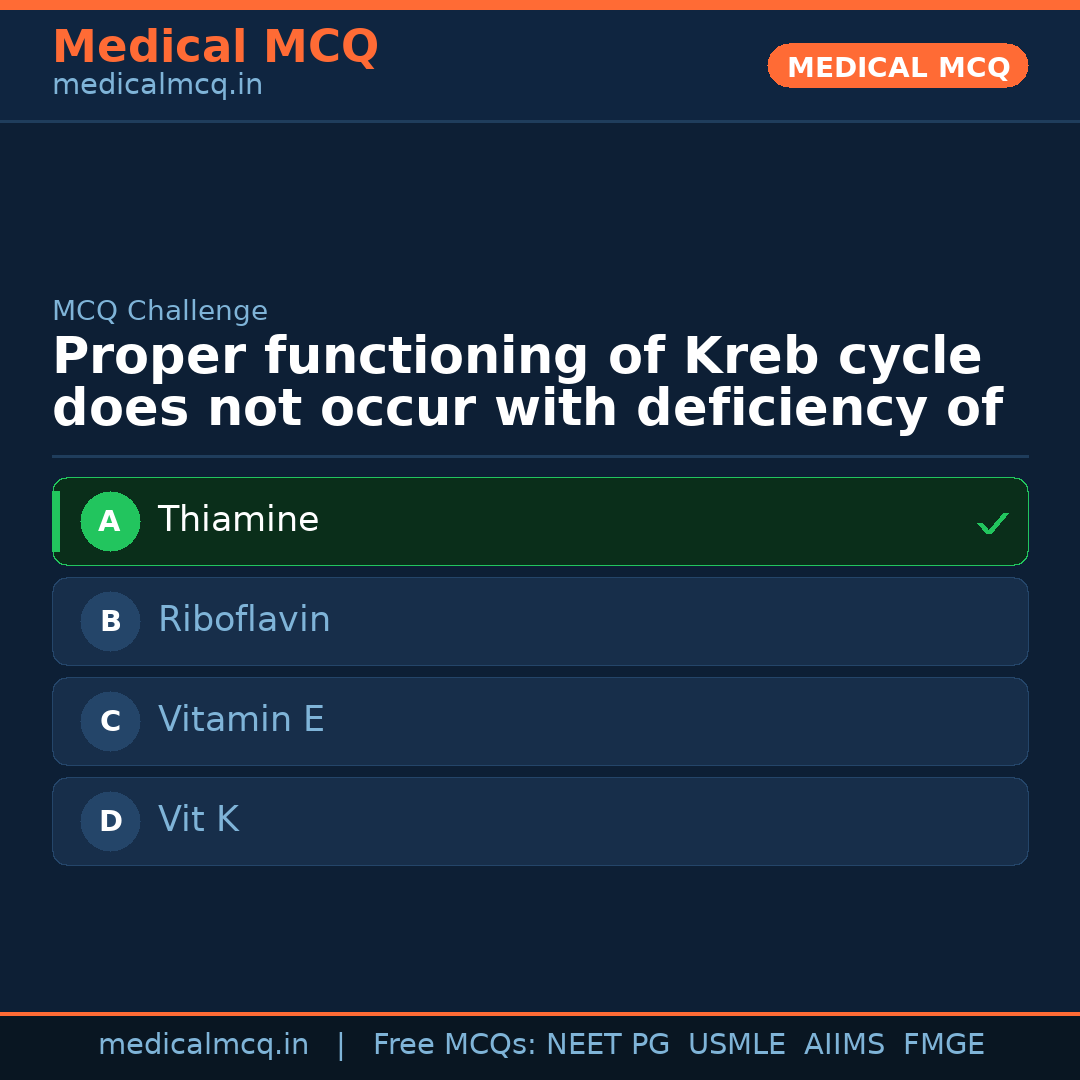Viewport: 1080px width, 1080px height.
Task: Click the orange Medical MCQ header title
Action: (215, 47)
